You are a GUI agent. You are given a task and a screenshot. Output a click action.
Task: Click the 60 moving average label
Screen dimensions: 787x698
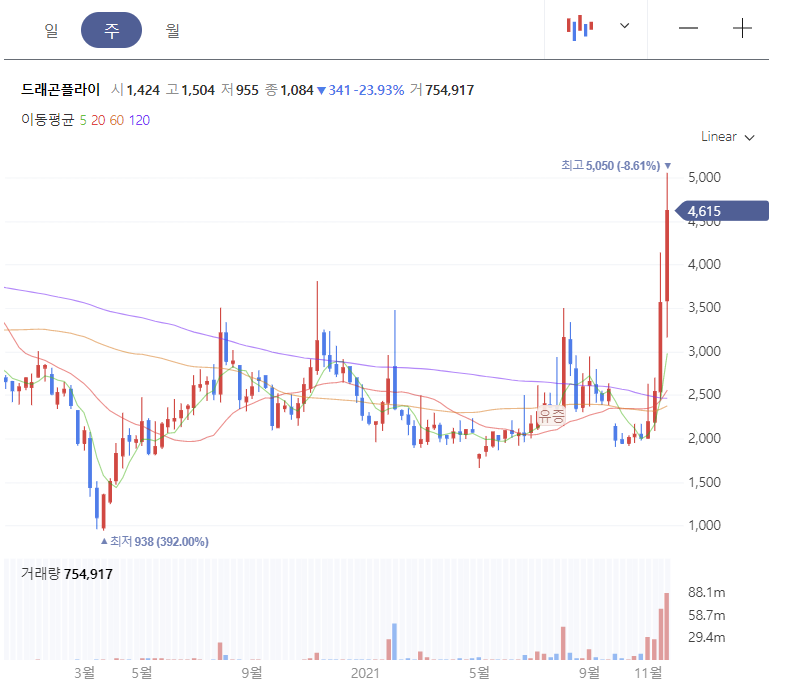pos(116,120)
